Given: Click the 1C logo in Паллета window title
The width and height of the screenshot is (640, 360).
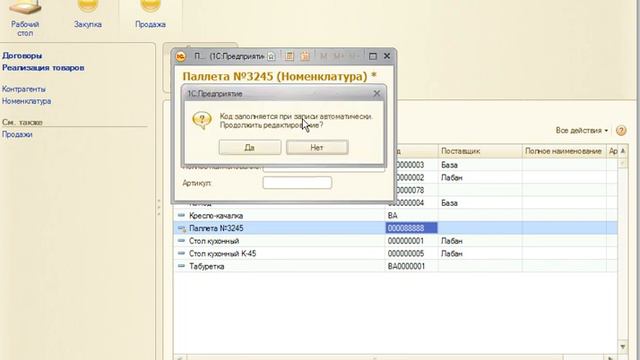Looking at the screenshot, I should point(181,56).
